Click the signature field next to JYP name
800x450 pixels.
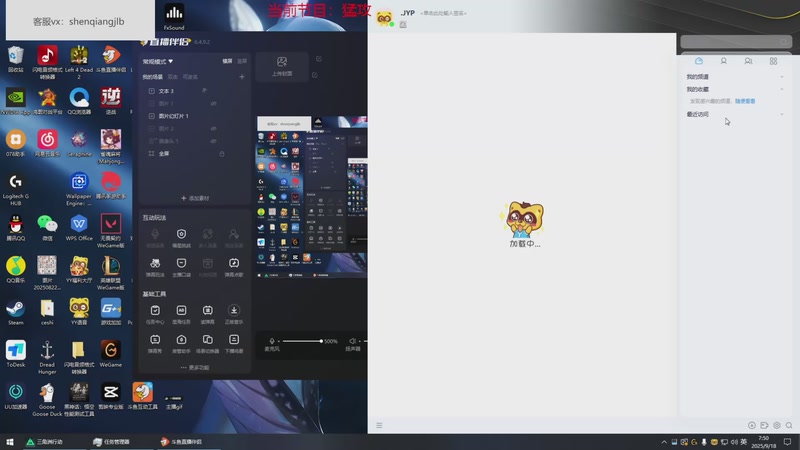pyautogui.click(x=443, y=13)
